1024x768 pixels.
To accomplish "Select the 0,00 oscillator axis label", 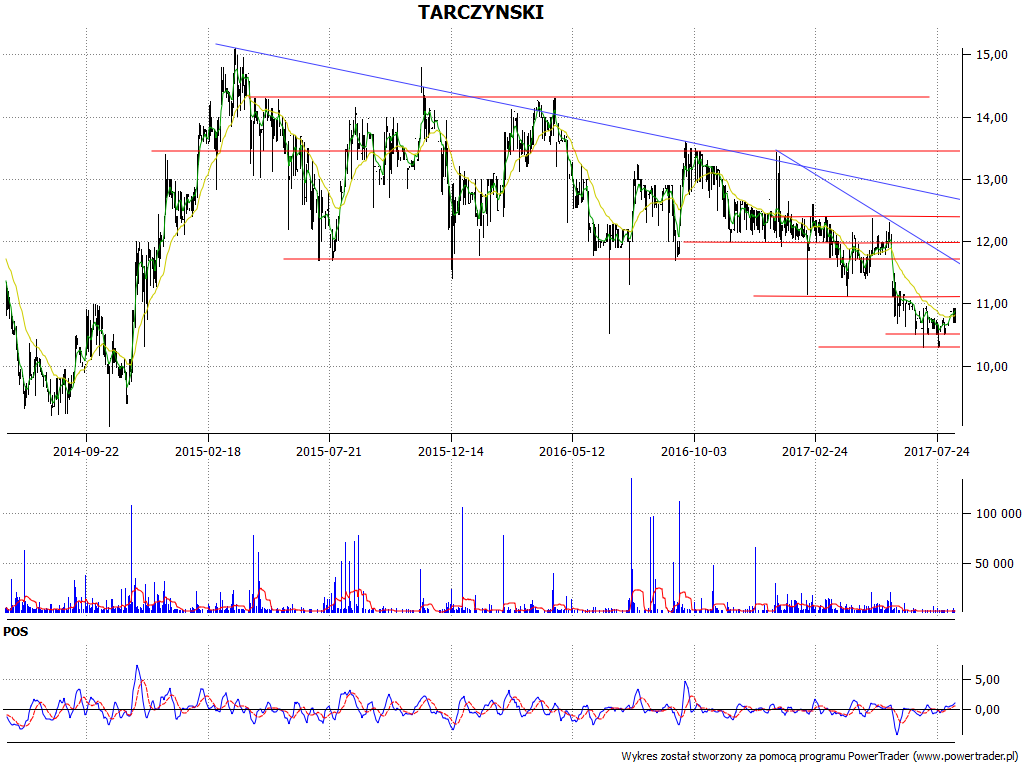I will click(x=987, y=709).
